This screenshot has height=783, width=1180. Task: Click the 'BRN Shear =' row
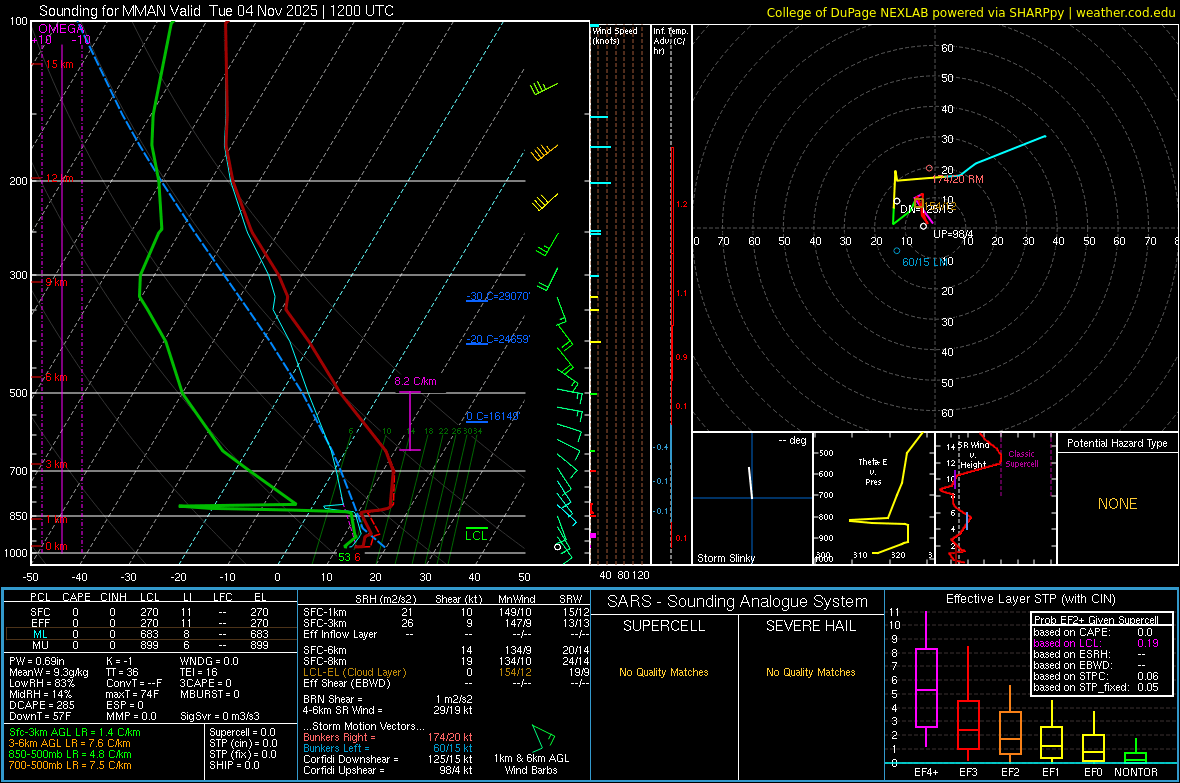(x=388, y=699)
